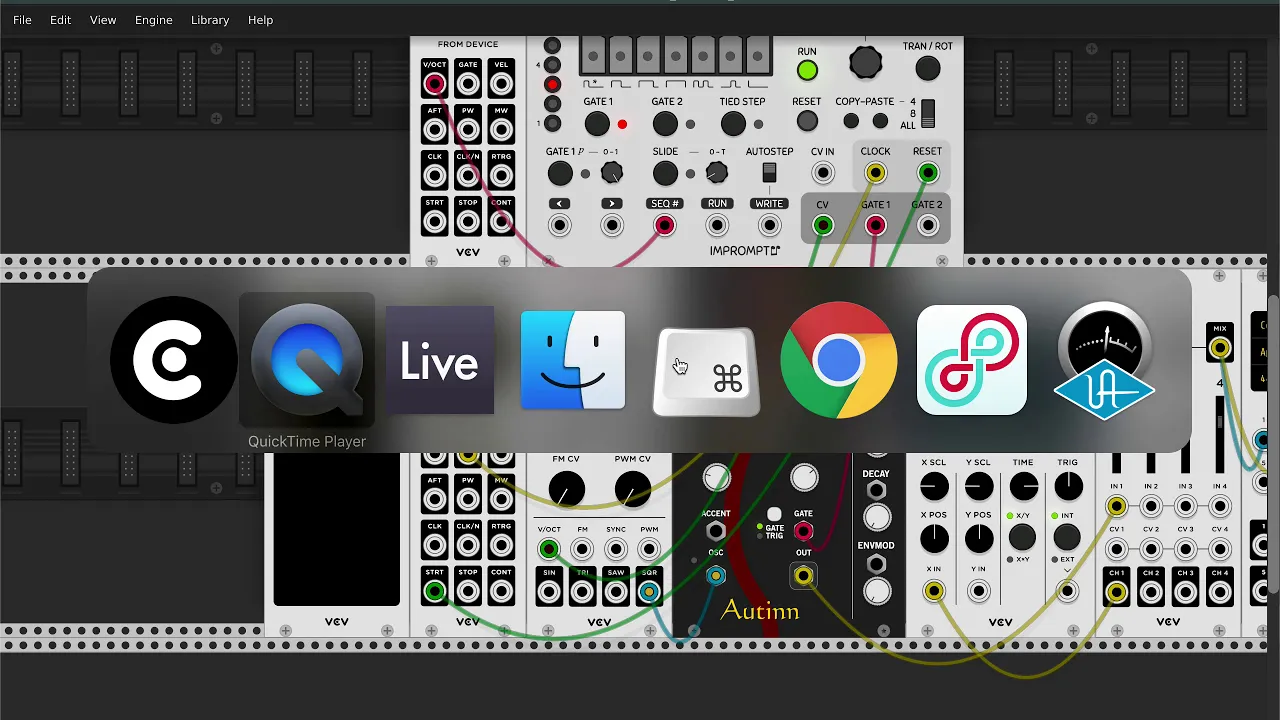Viewport: 1280px width, 720px height.
Task: Open the File menu
Action: pos(22,20)
